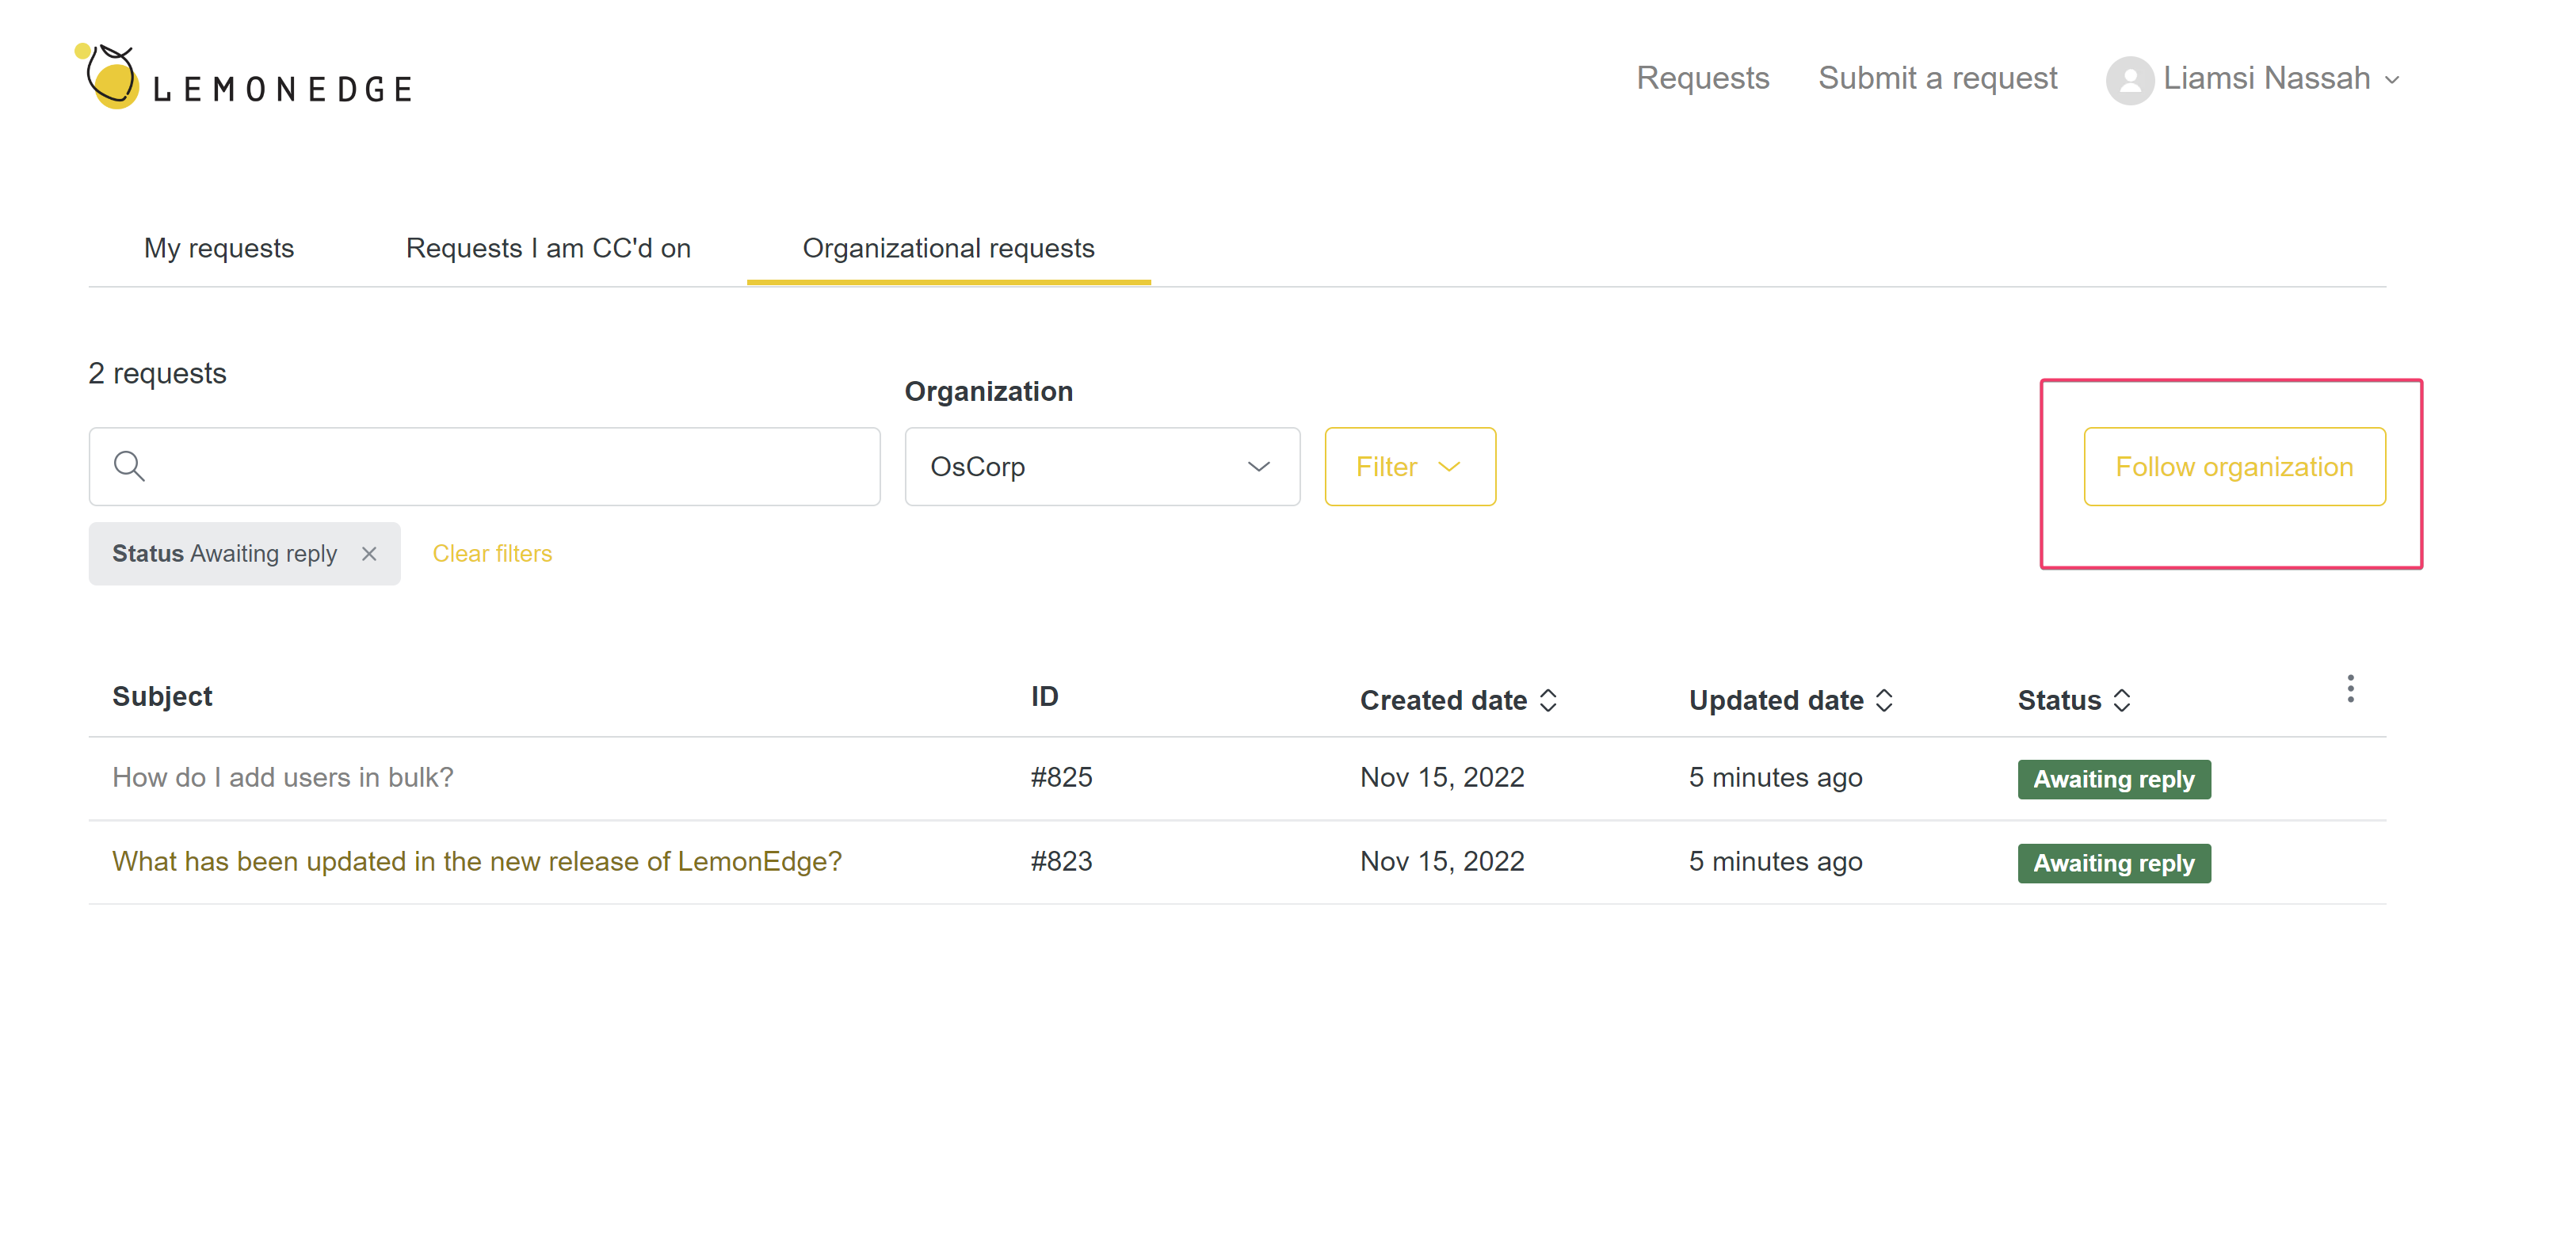Remove the Status Awaiting reply filter
The width and height of the screenshot is (2576, 1251).
click(369, 553)
